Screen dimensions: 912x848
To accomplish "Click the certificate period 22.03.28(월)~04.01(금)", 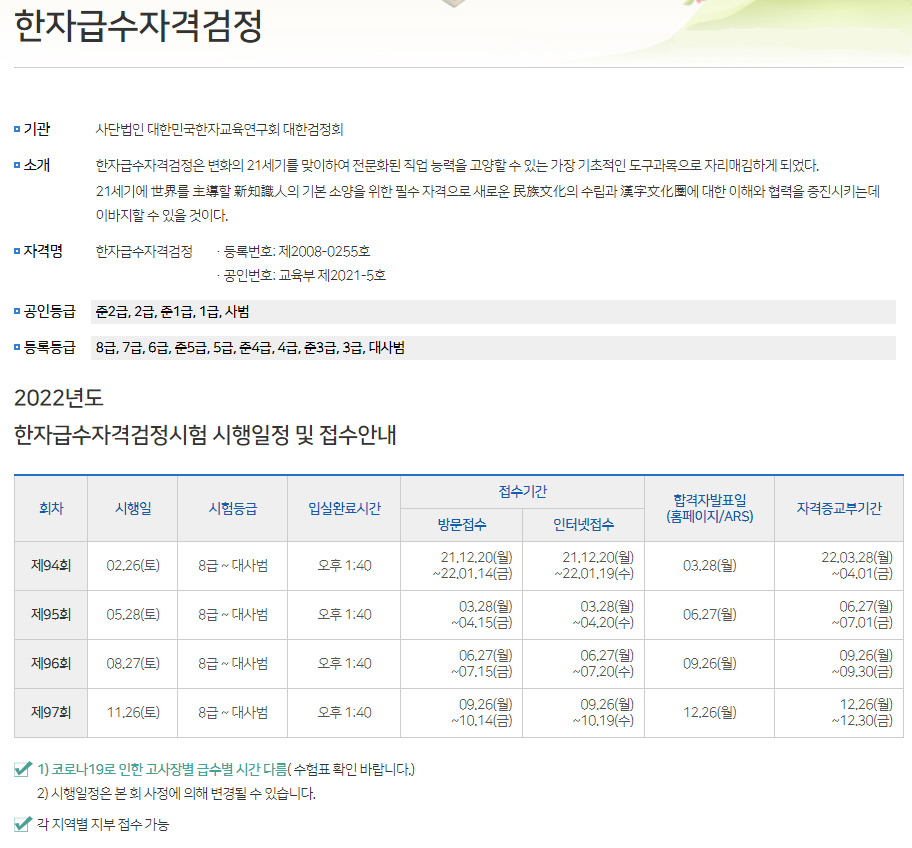I will [857, 565].
